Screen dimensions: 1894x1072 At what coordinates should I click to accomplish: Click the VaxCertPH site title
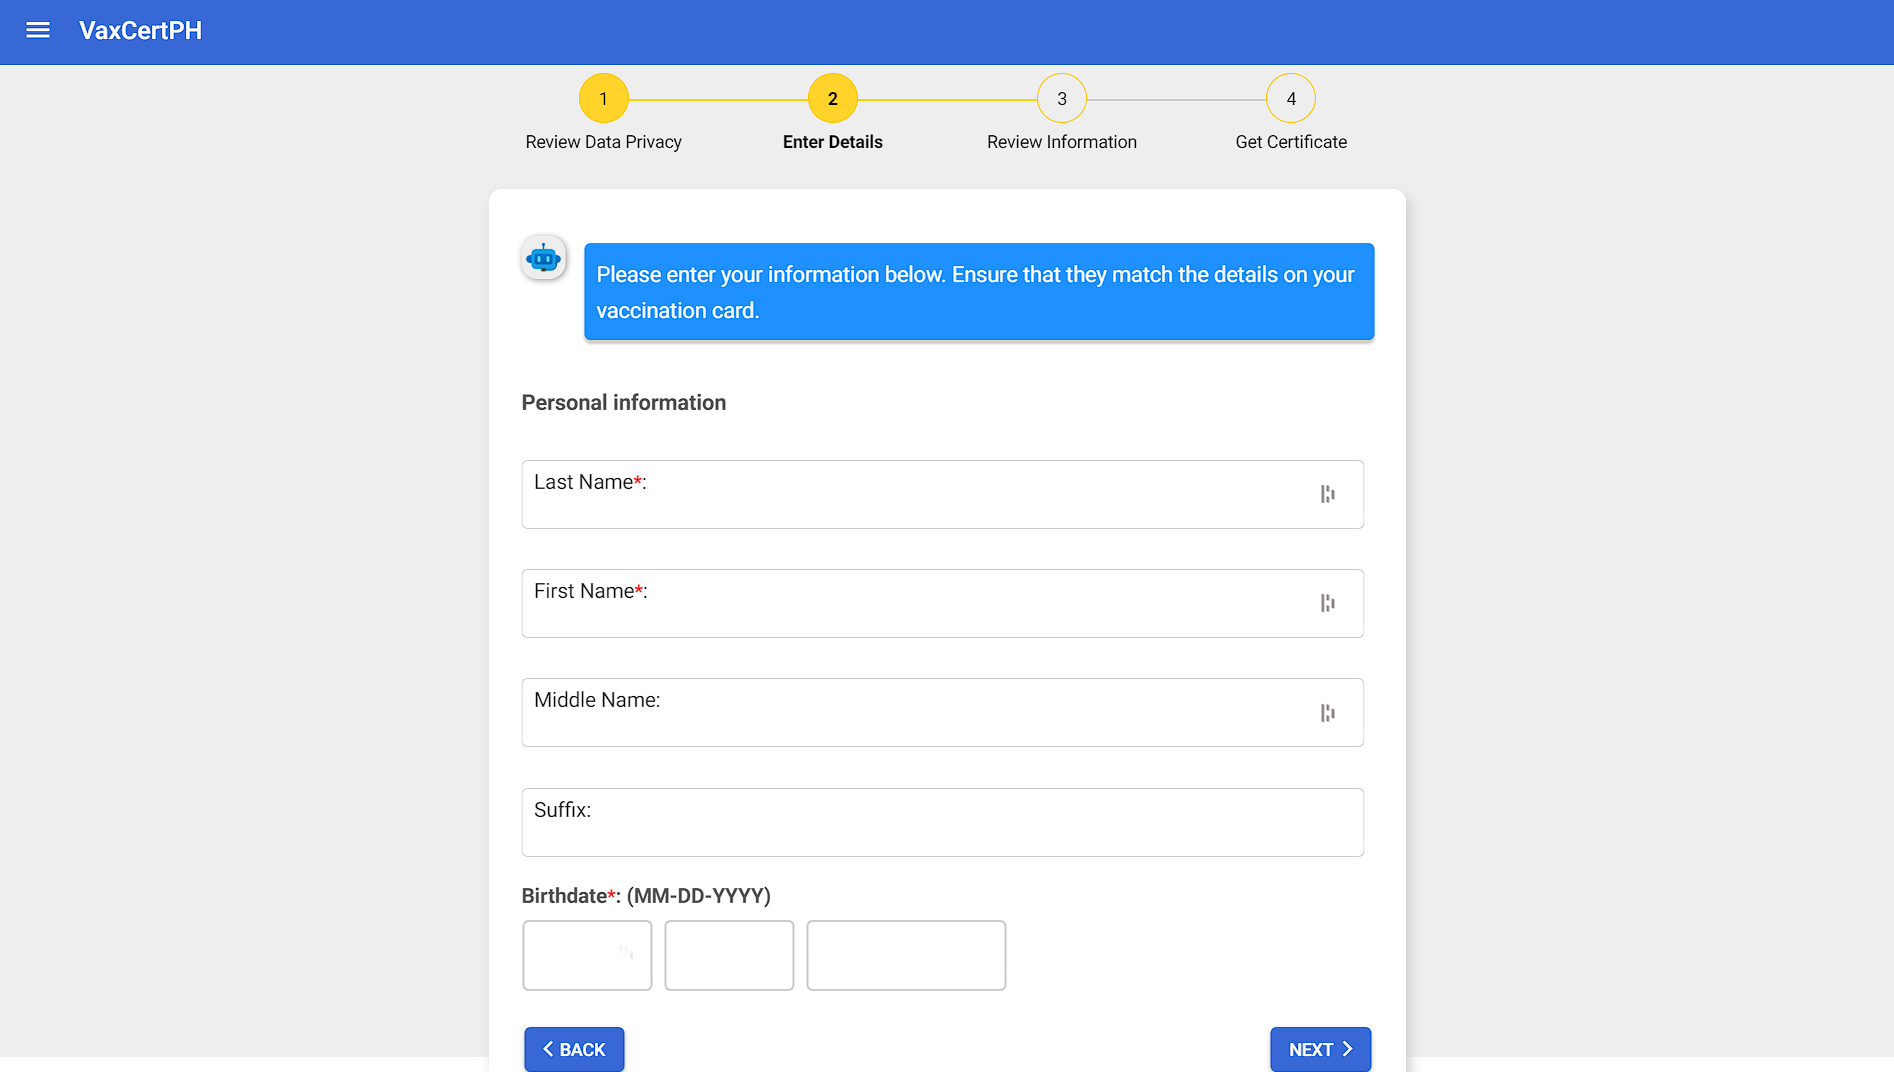140,31
